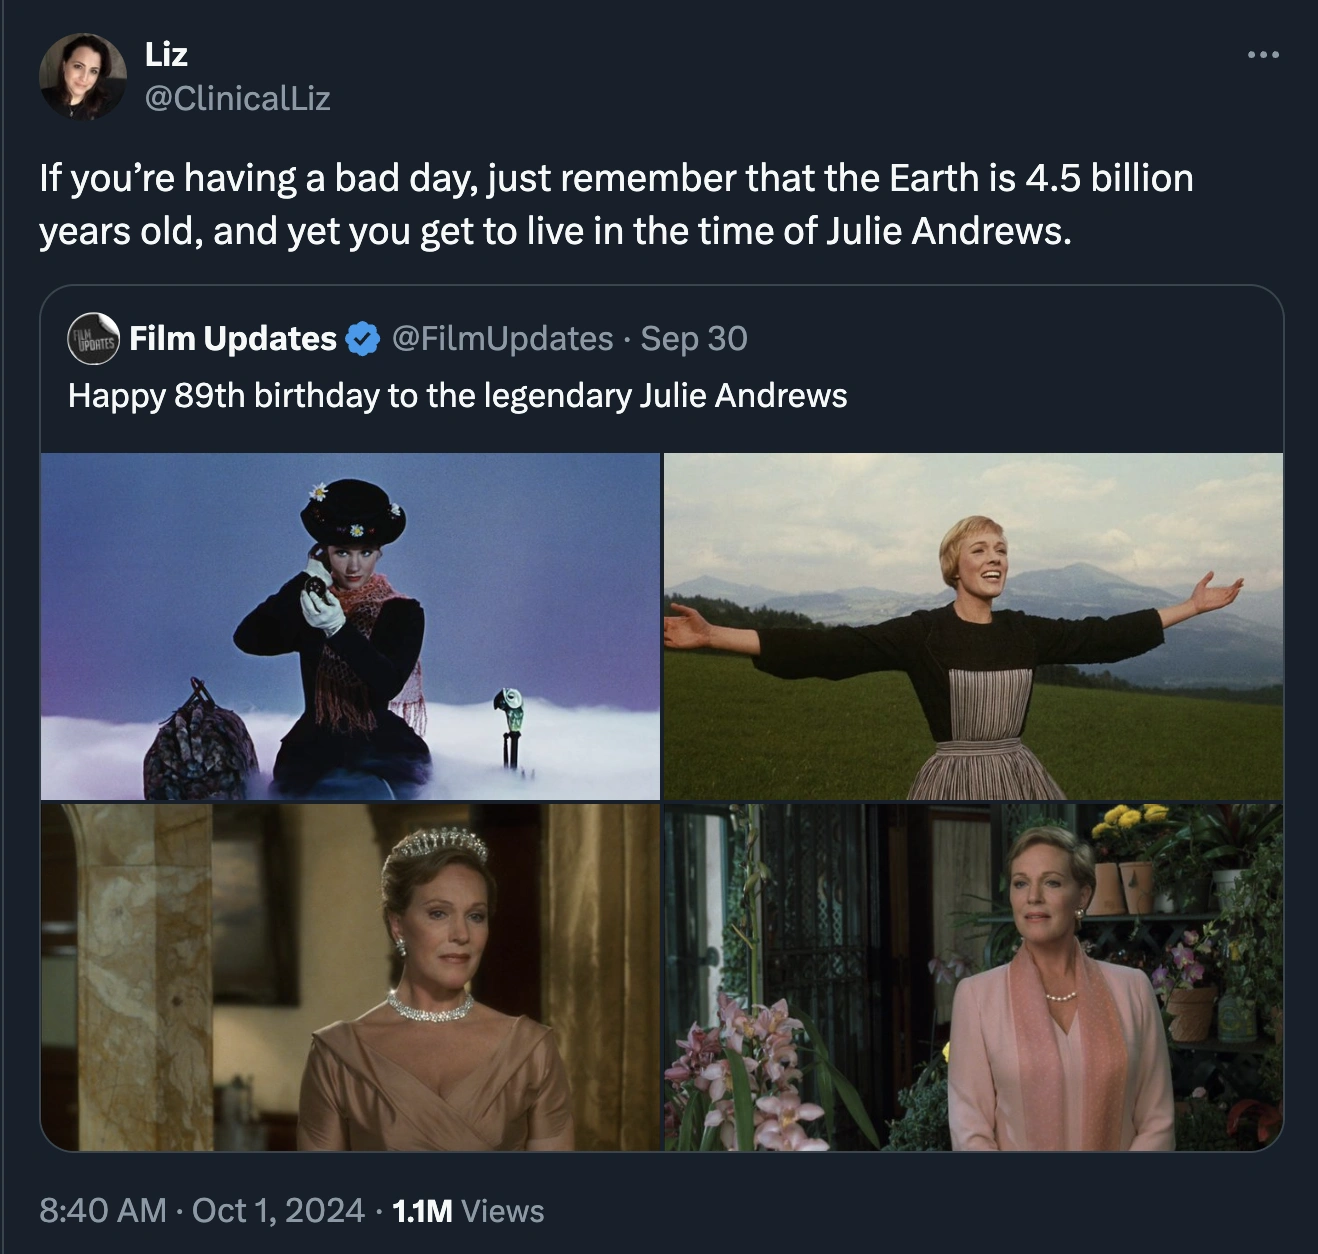Open the Film Updates account name
Viewport: 1318px width, 1254px height.
coord(233,339)
